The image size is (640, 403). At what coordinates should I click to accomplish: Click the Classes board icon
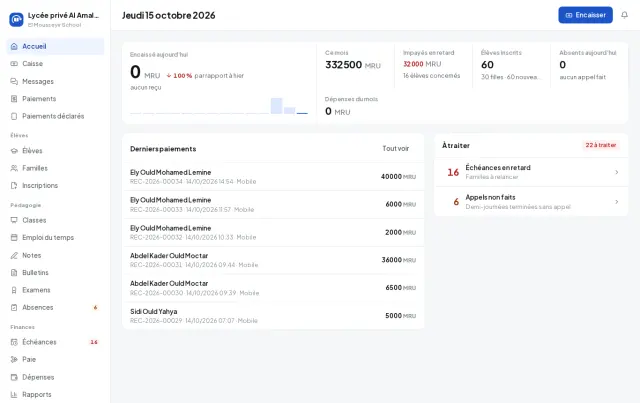pyautogui.click(x=14, y=220)
